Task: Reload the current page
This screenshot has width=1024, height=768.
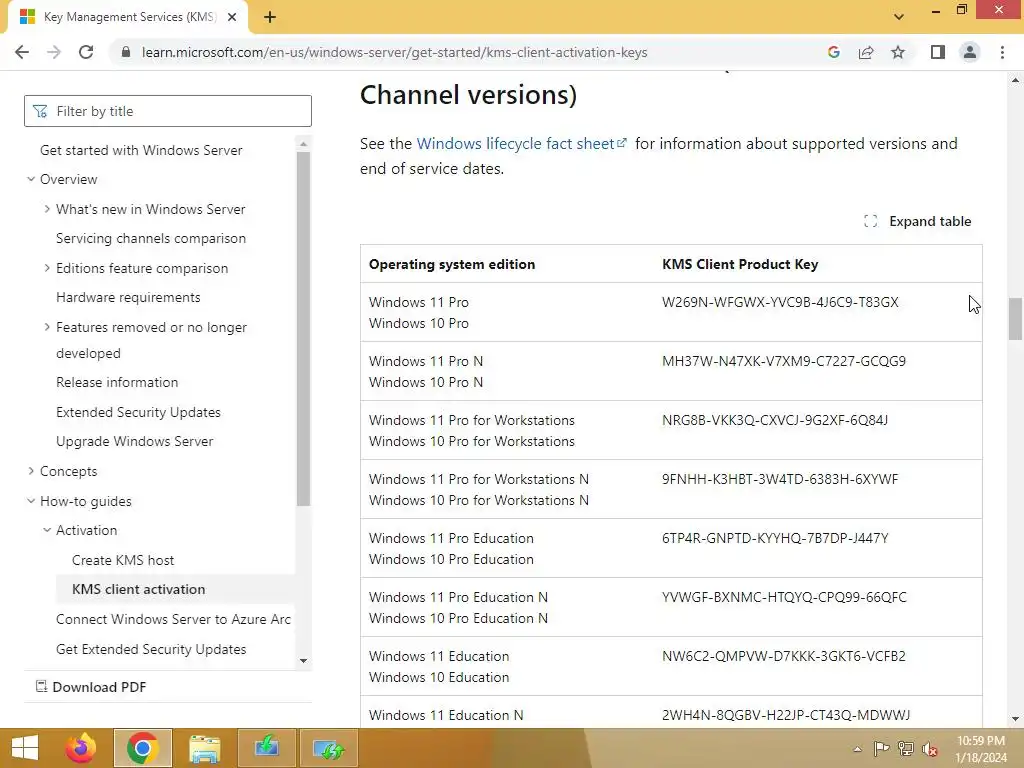Action: point(86,52)
